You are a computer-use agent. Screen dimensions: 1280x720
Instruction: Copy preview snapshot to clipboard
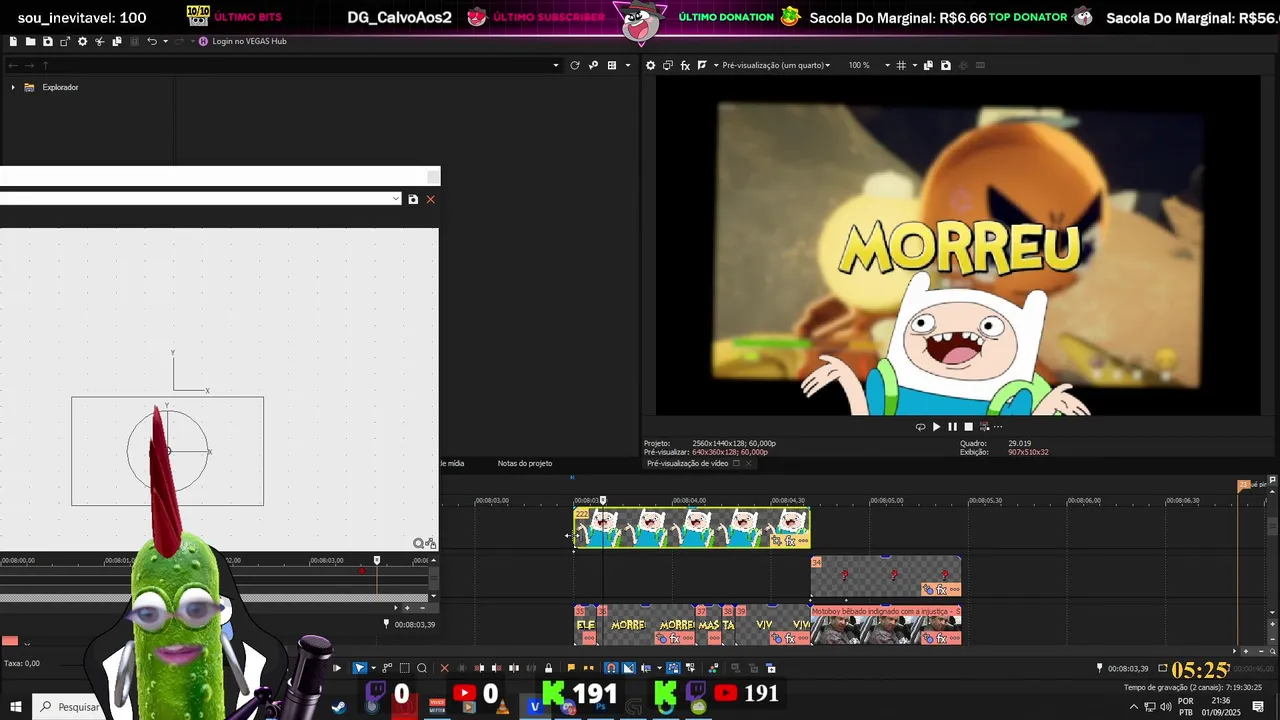[x=928, y=65]
